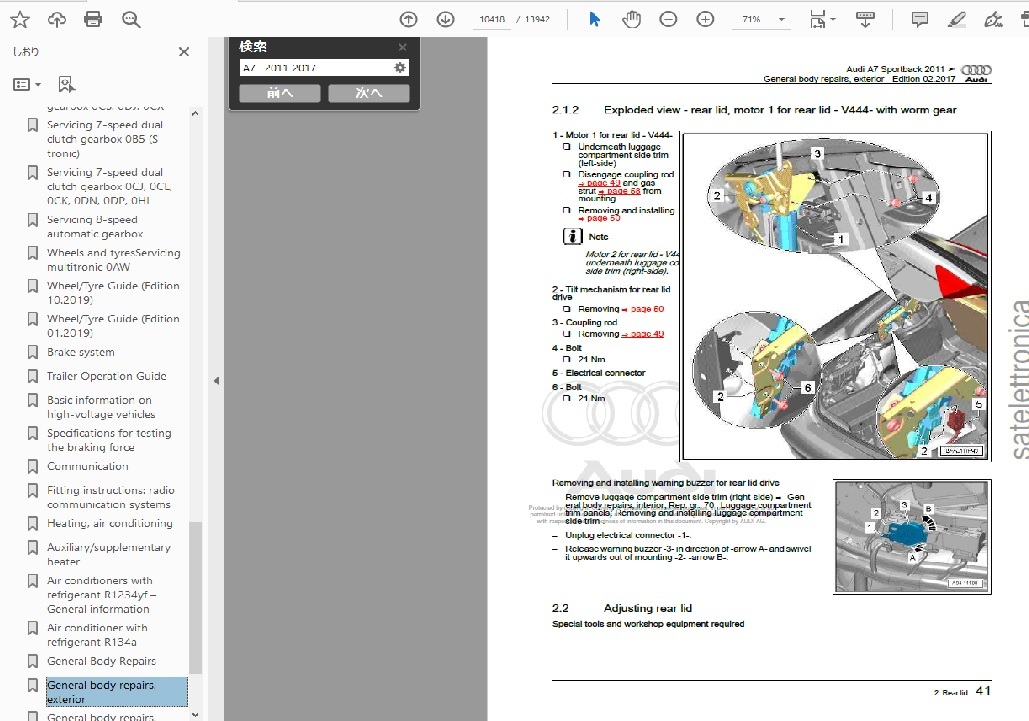Viewport: 1029px width, 721px height.
Task: Go to next page arrow
Action: [x=445, y=20]
